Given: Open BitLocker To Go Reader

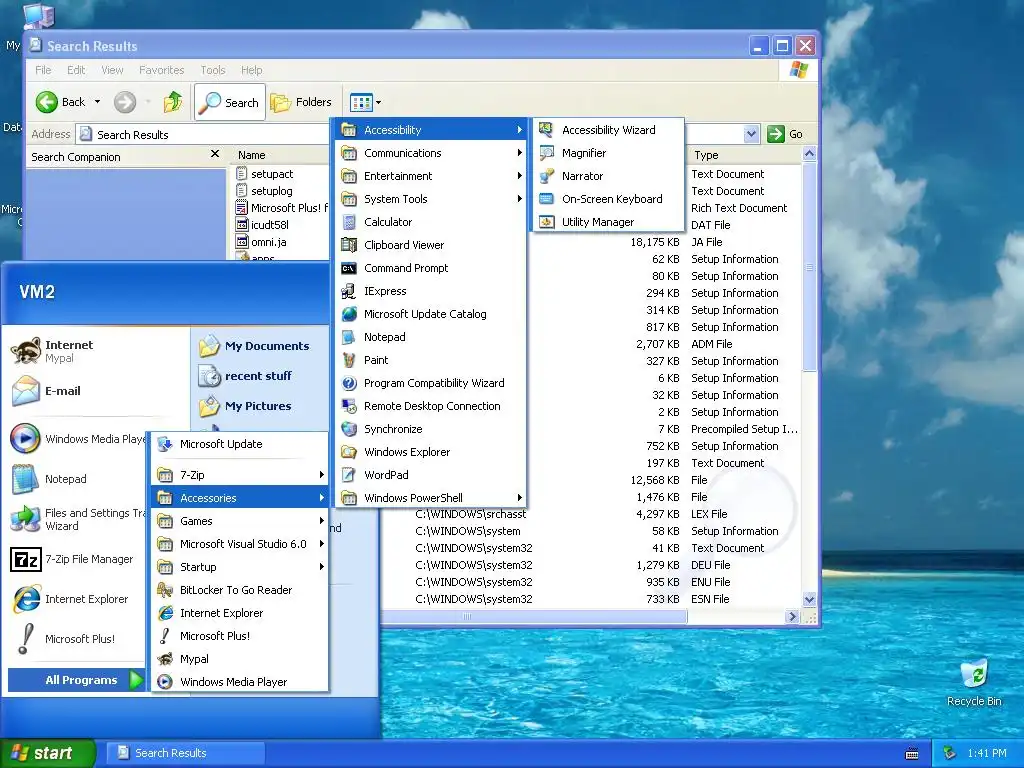Looking at the screenshot, I should [x=240, y=590].
